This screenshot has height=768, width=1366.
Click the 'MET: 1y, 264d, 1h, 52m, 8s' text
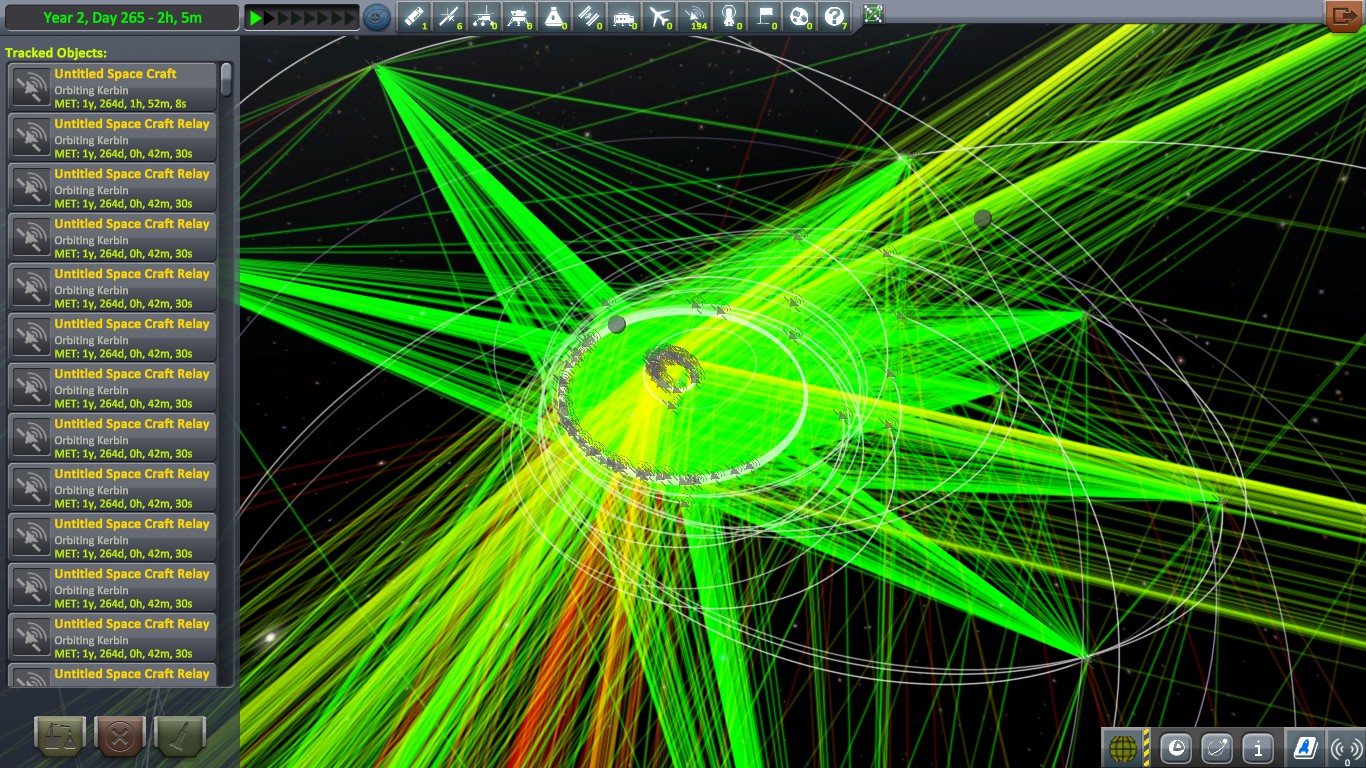click(x=120, y=103)
